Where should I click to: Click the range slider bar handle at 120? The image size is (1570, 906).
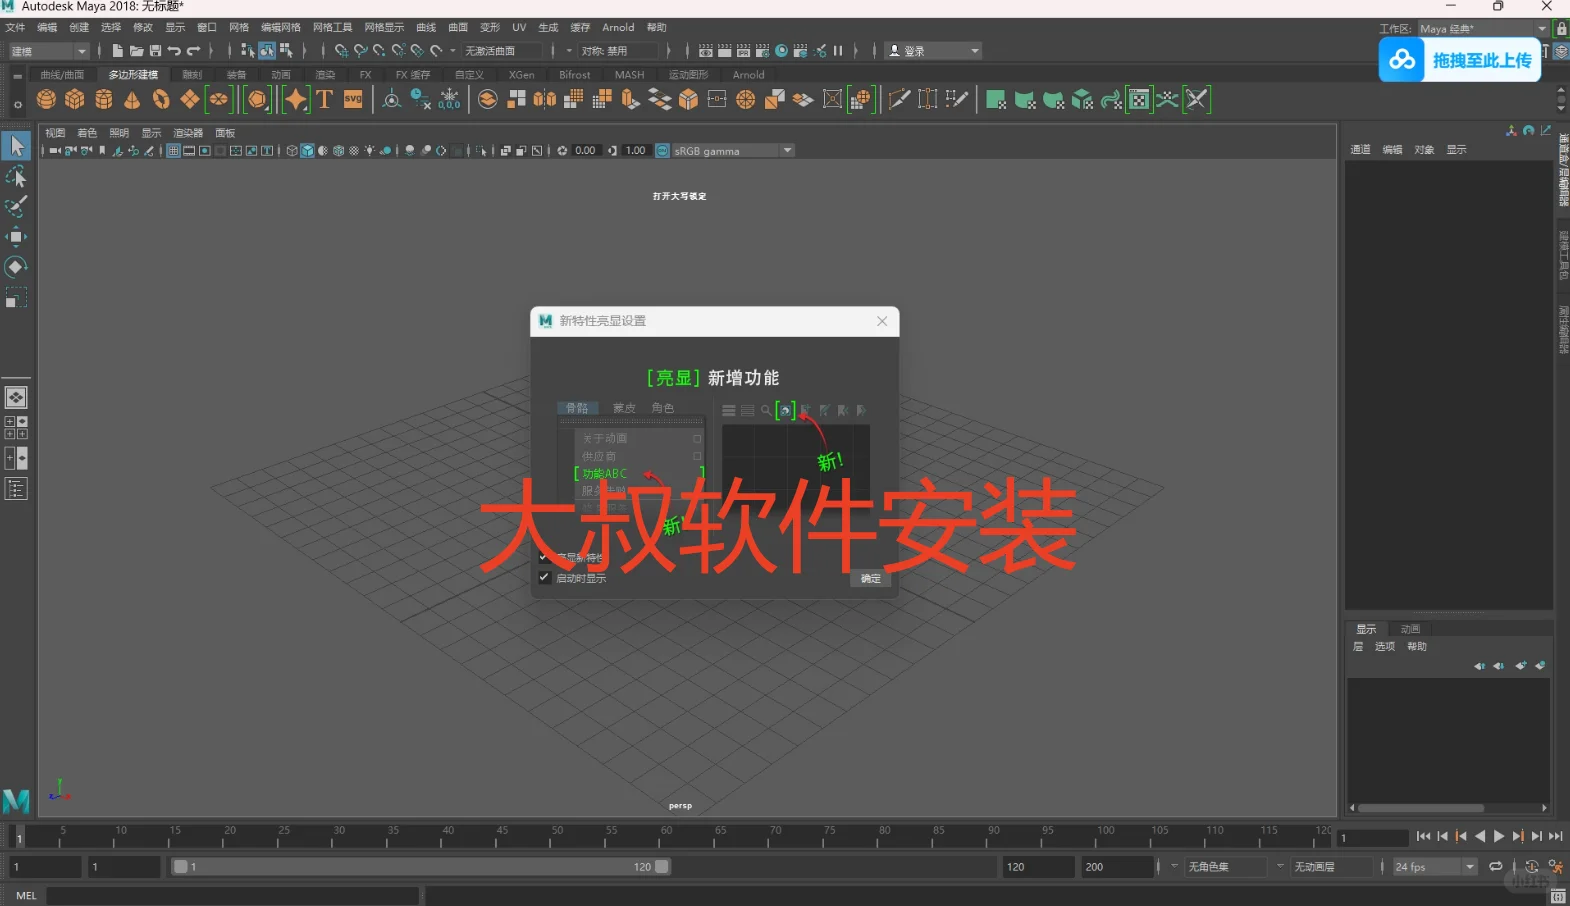click(x=662, y=867)
